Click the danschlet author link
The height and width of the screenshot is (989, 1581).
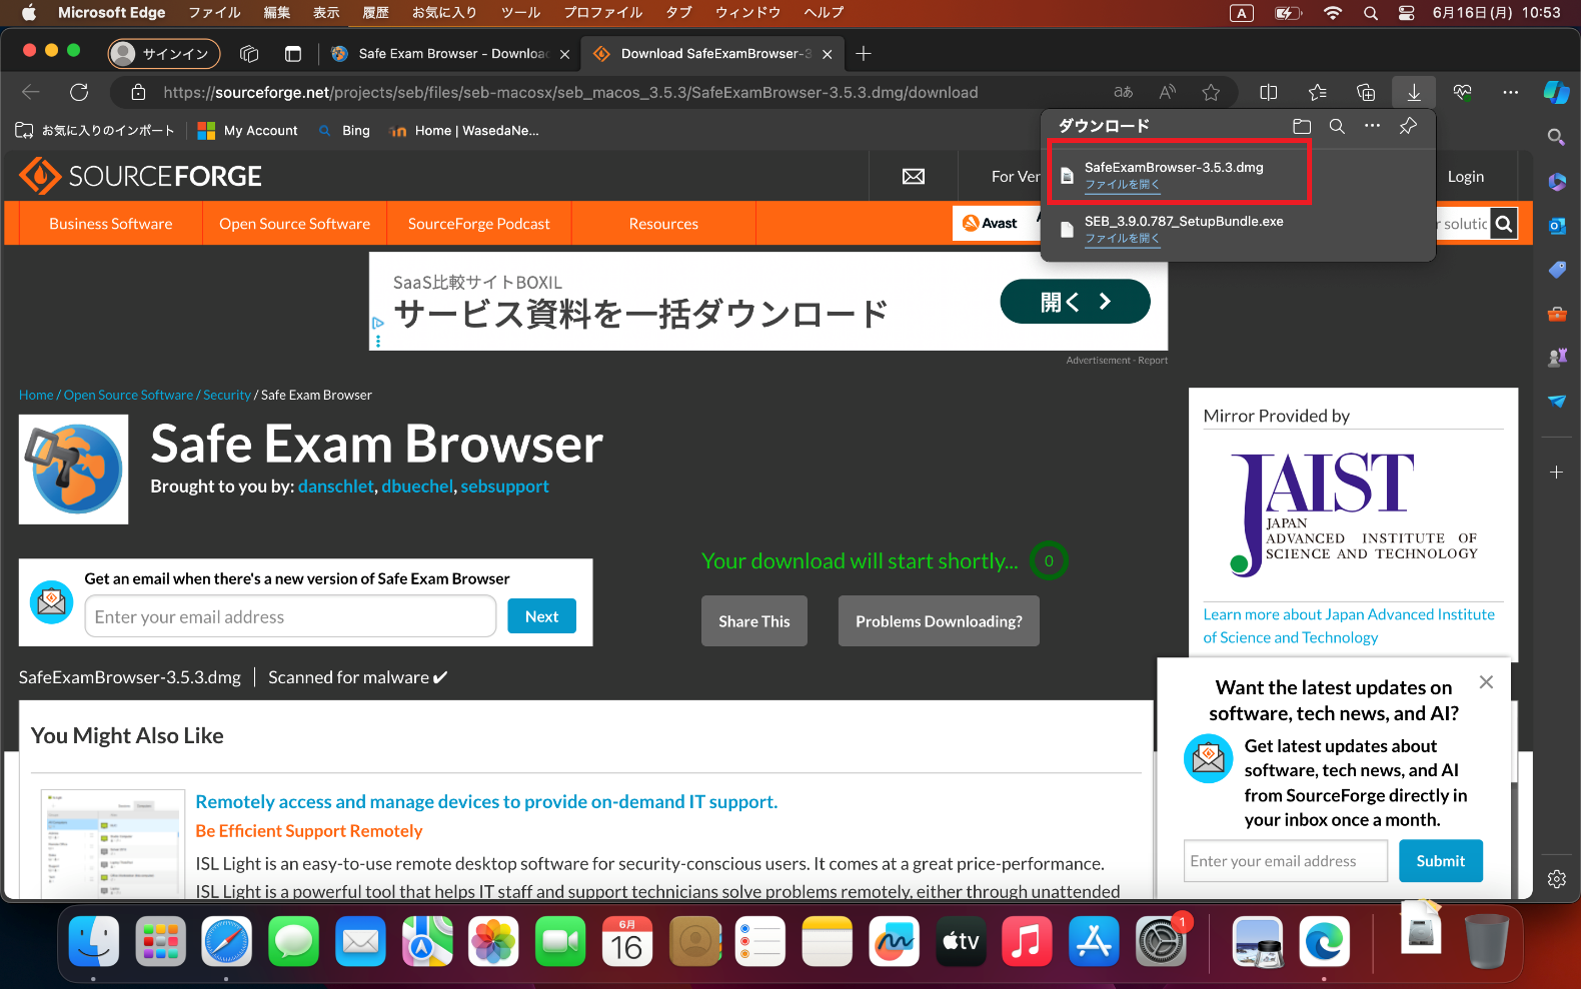[x=336, y=486]
